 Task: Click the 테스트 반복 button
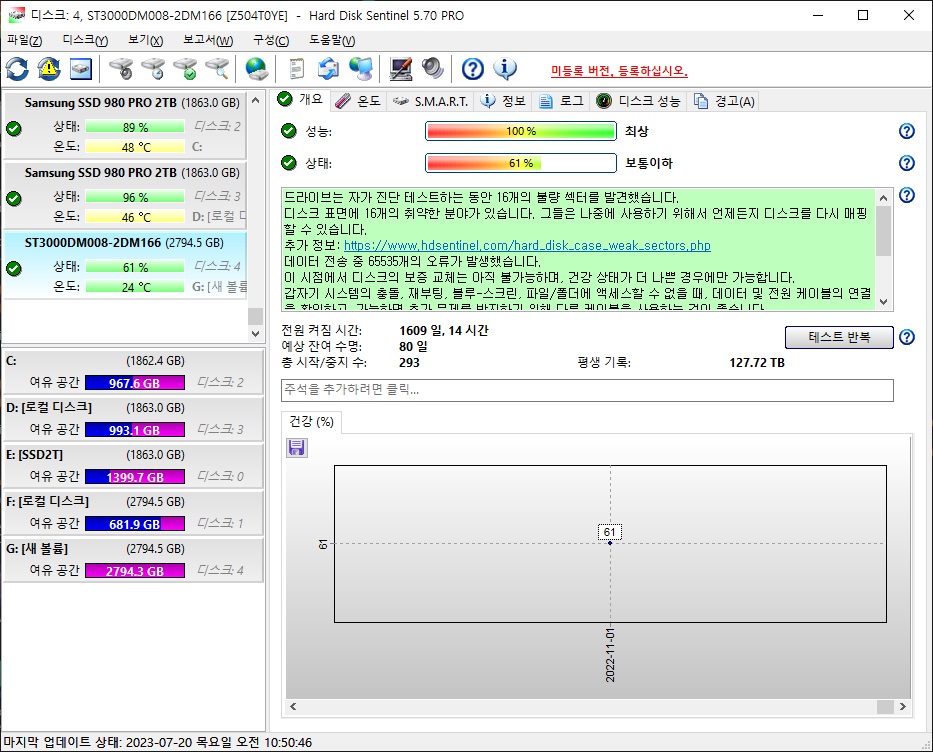[839, 337]
